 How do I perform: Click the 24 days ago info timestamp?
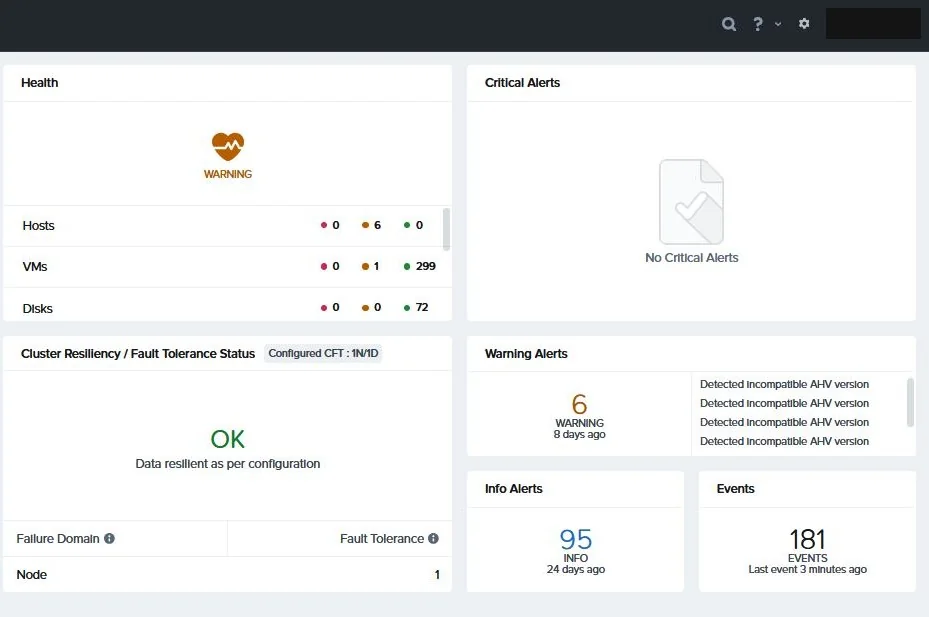[576, 570]
